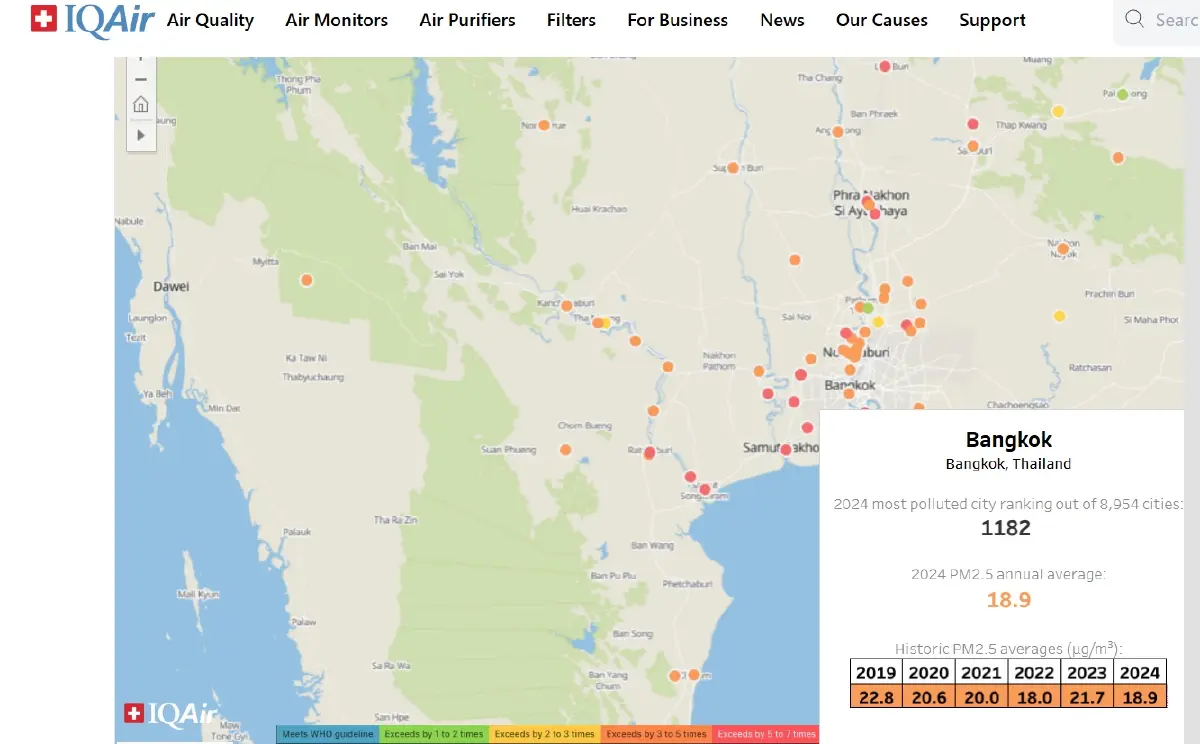Open the Our Causes menu
The image size is (1200, 744).
pyautogui.click(x=881, y=20)
